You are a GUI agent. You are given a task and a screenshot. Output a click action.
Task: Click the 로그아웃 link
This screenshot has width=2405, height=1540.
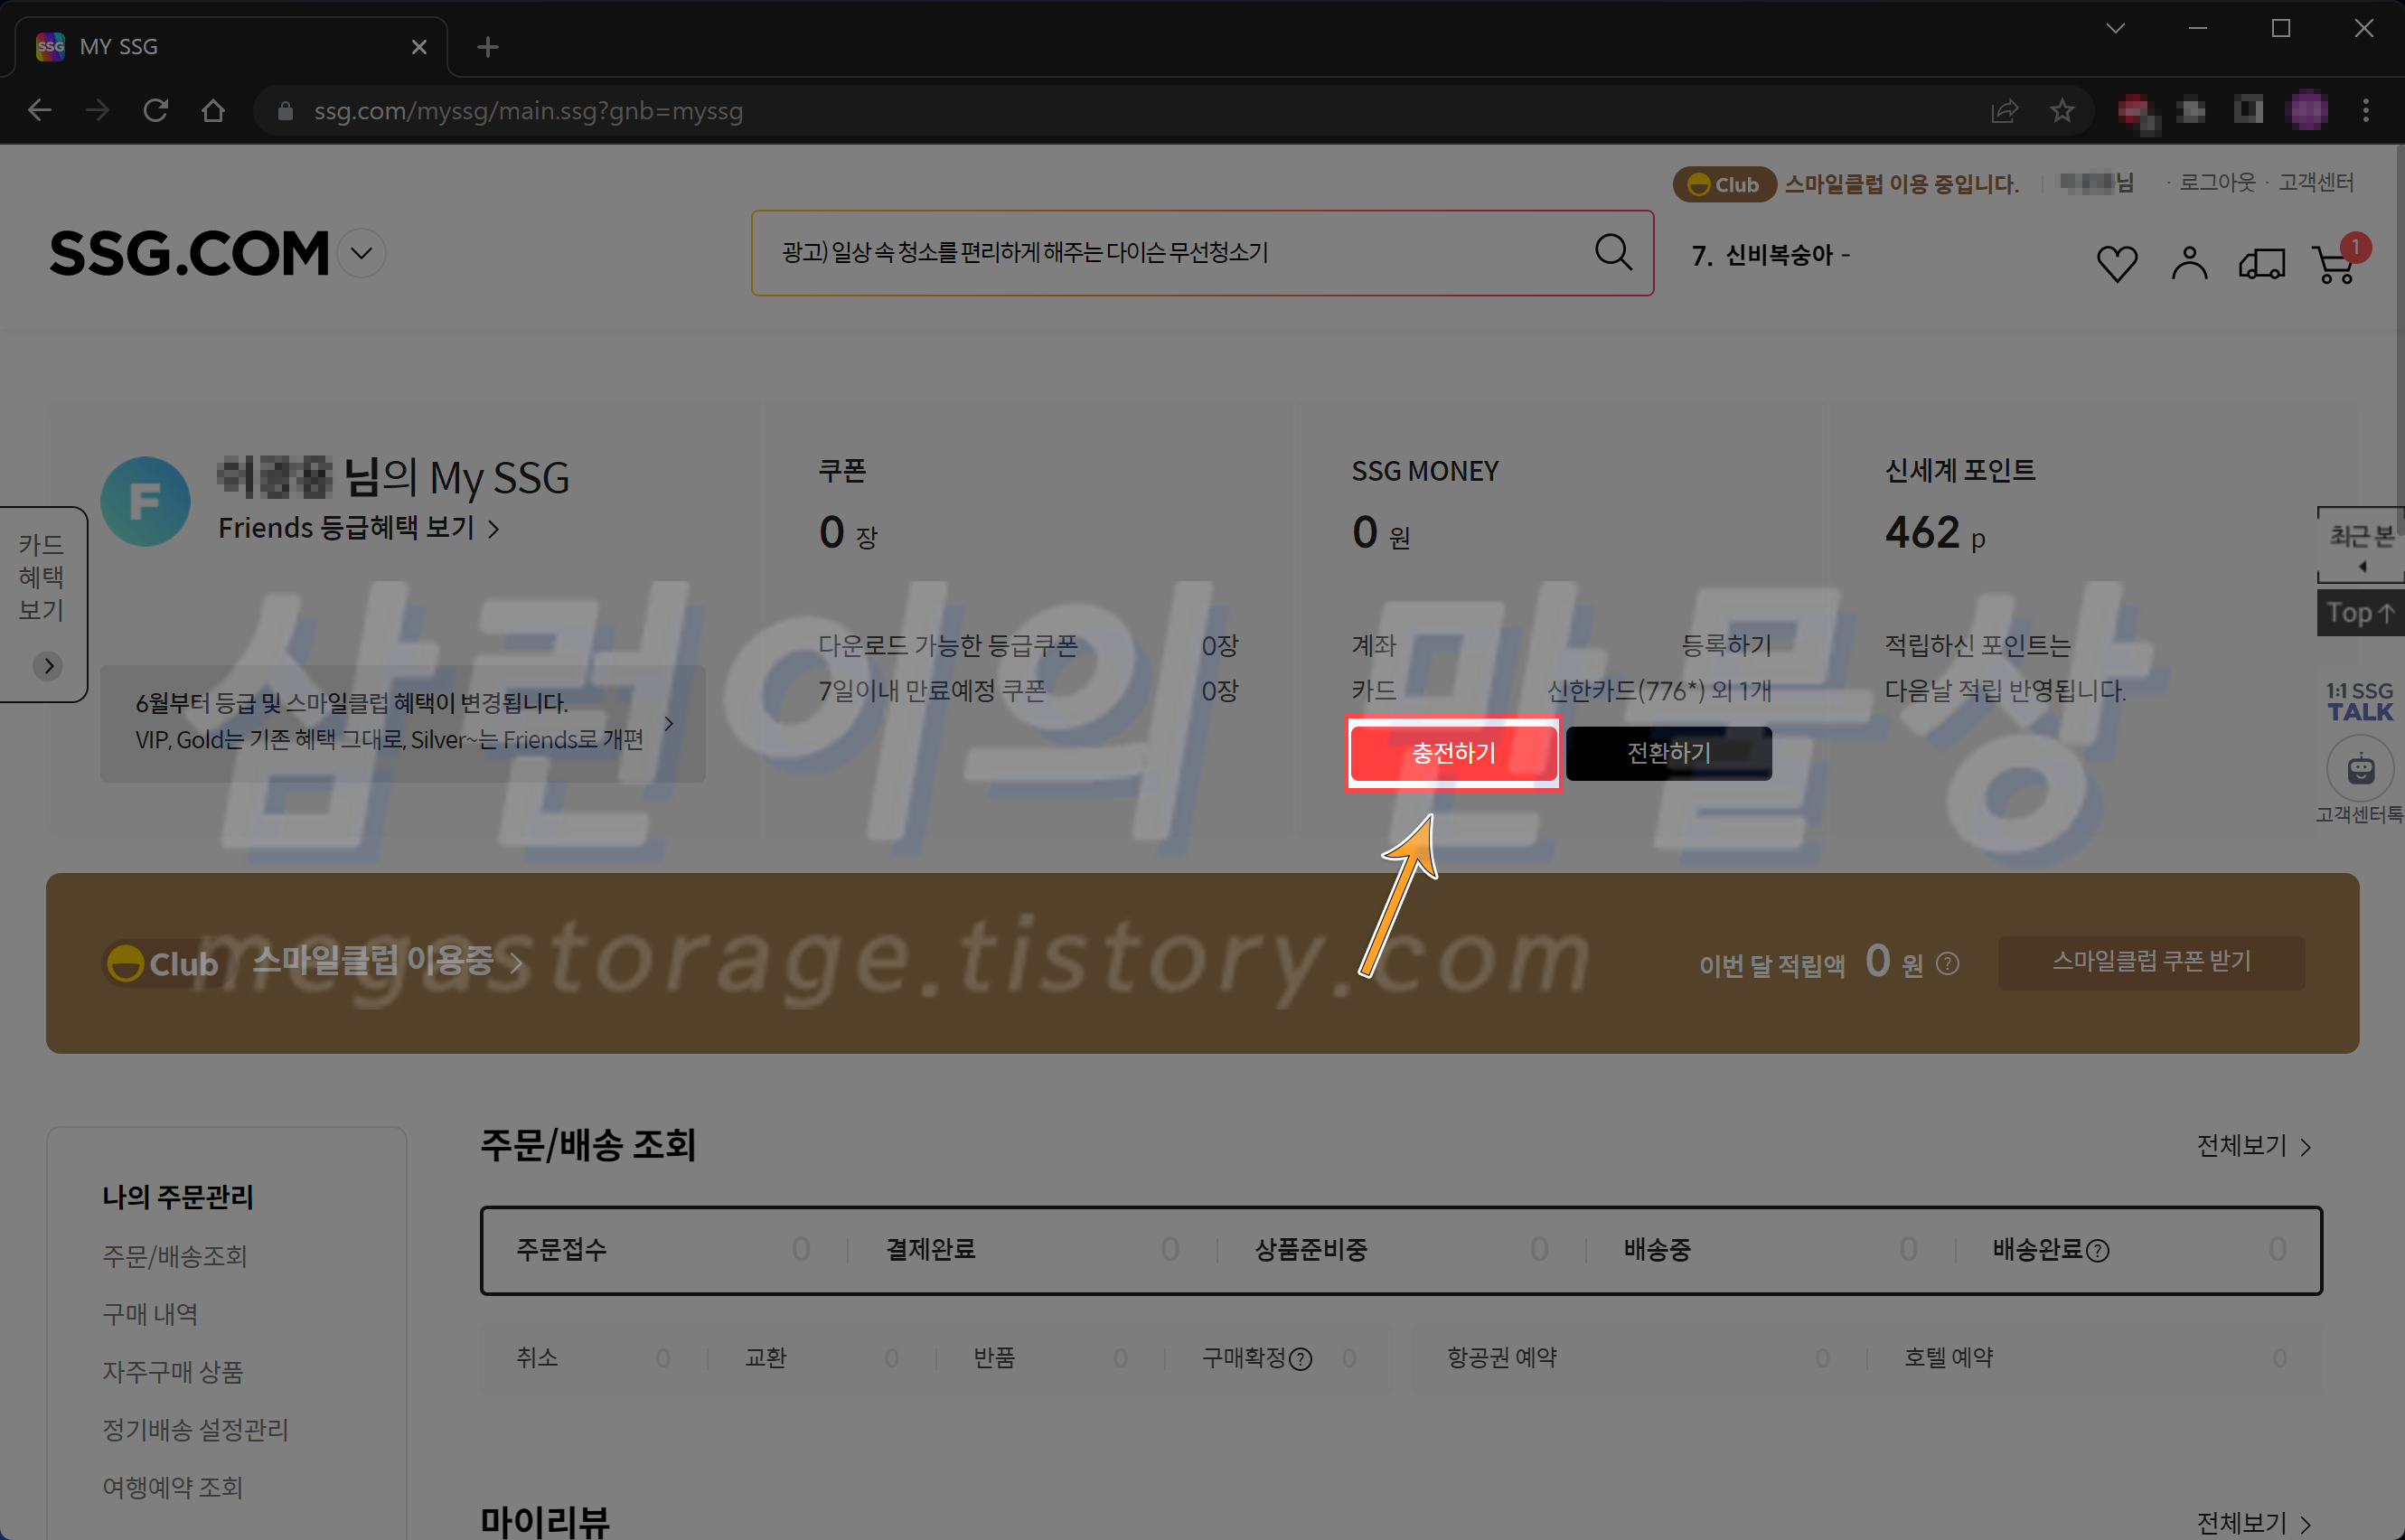2217,183
